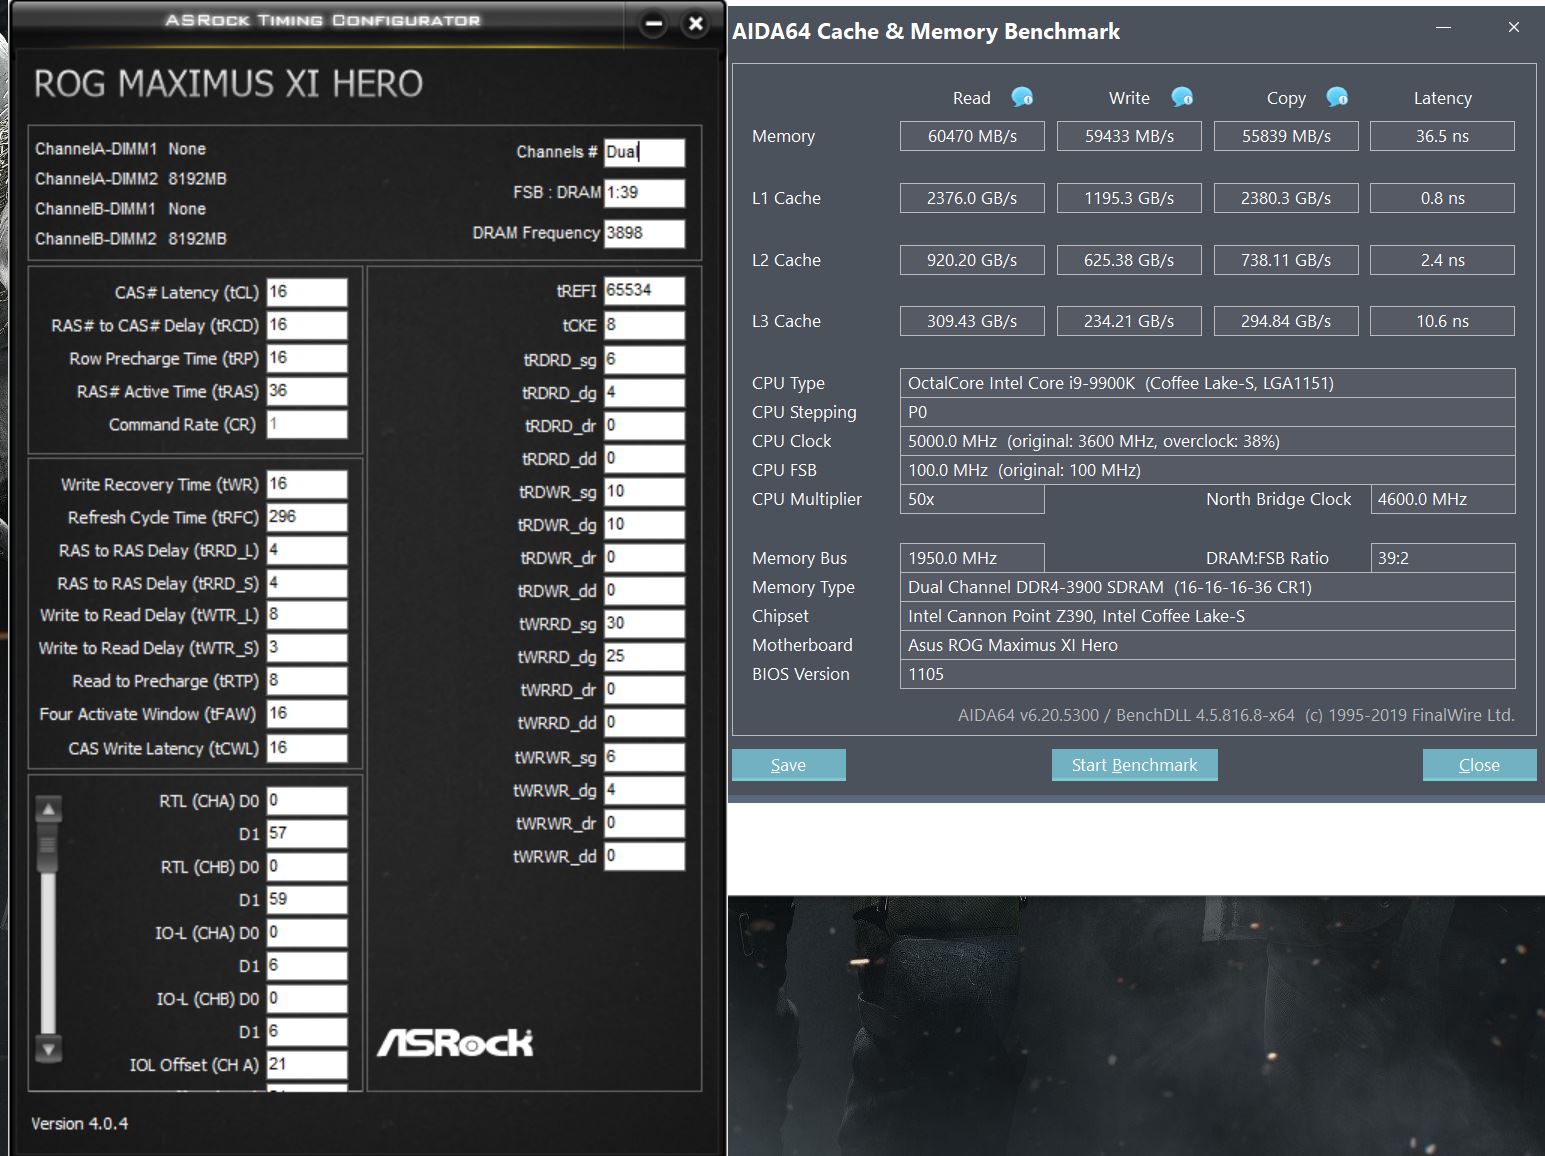Click the CPU Clock value 5000.0 MHz
This screenshot has width=1545, height=1156.
[x=1207, y=441]
